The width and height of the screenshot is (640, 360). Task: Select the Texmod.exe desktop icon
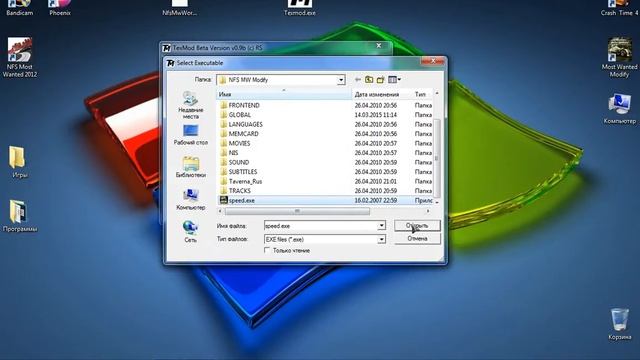[300, 7]
